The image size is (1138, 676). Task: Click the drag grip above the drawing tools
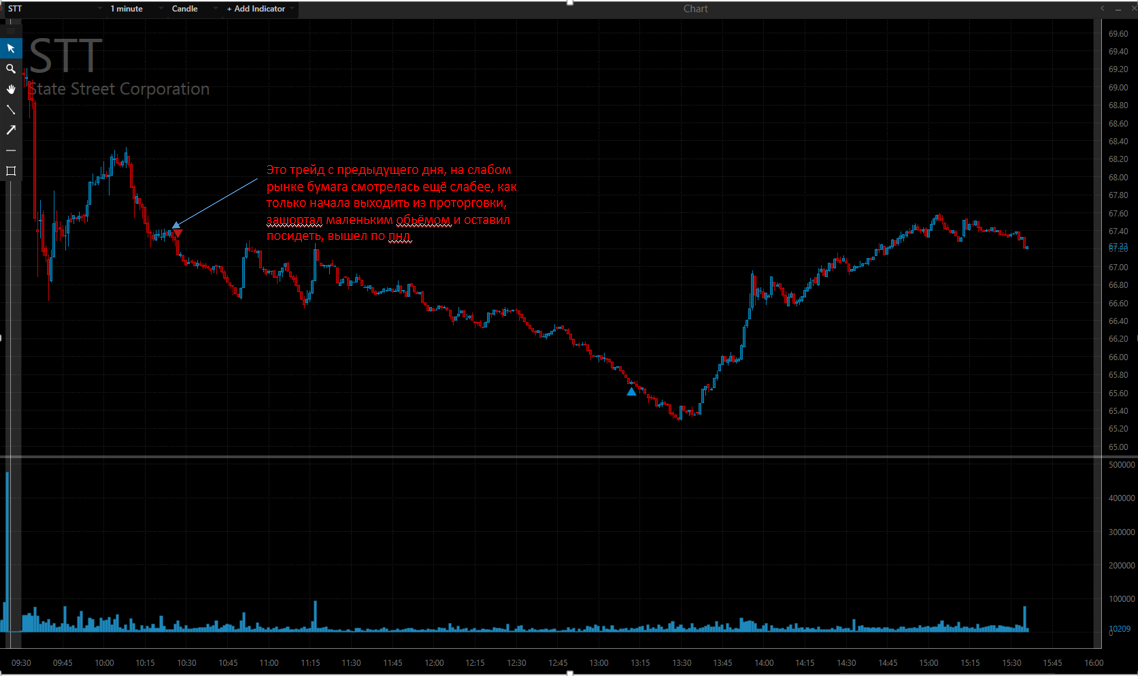11,30
